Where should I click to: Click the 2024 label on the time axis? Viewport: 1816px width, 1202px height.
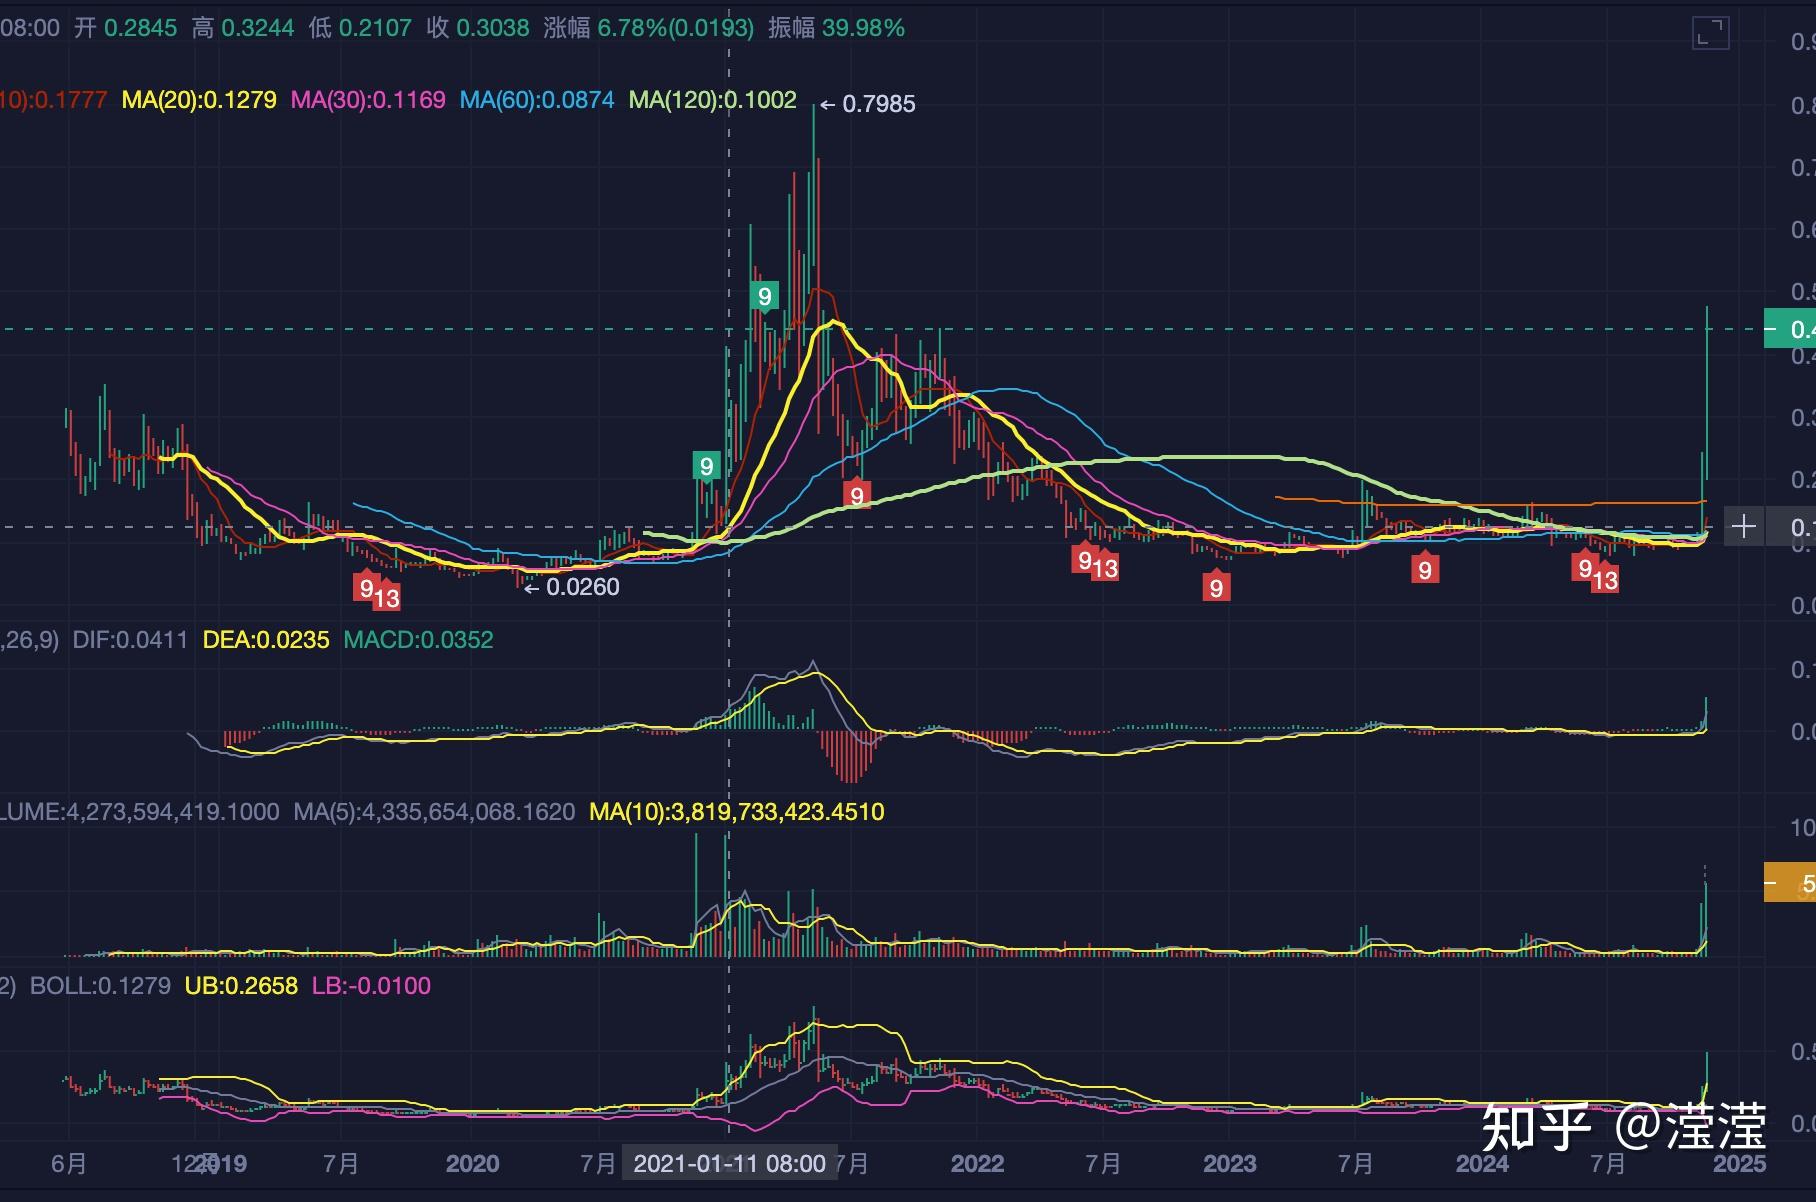pos(1482,1163)
